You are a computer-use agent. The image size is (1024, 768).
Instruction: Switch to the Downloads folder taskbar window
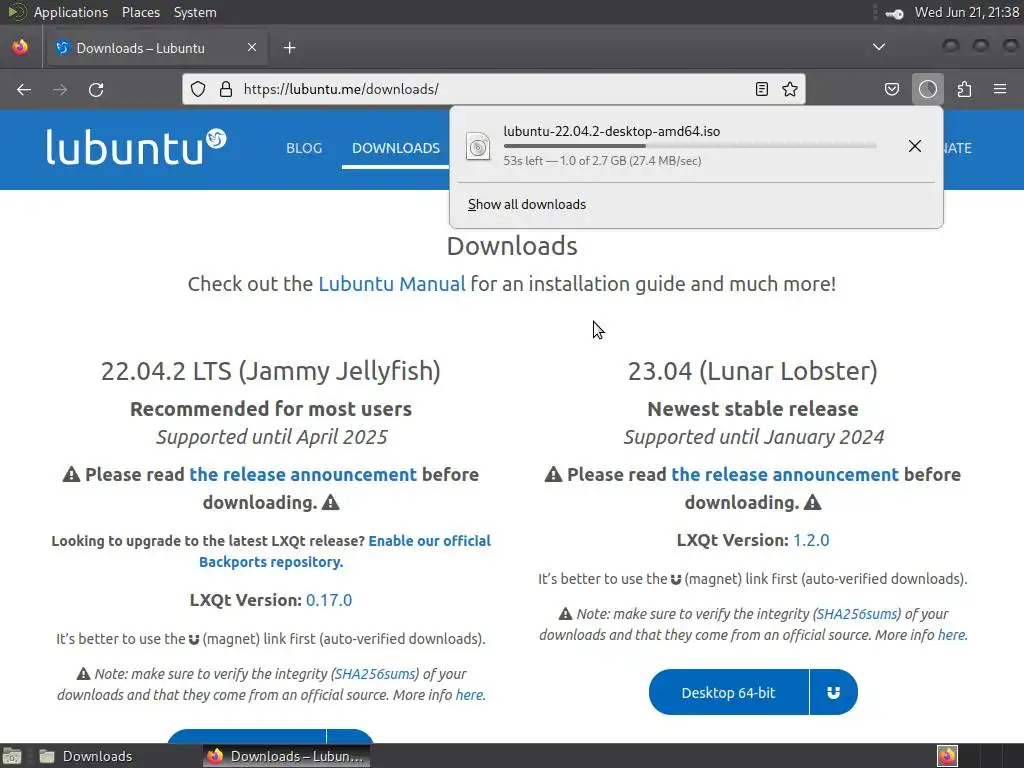coord(86,756)
